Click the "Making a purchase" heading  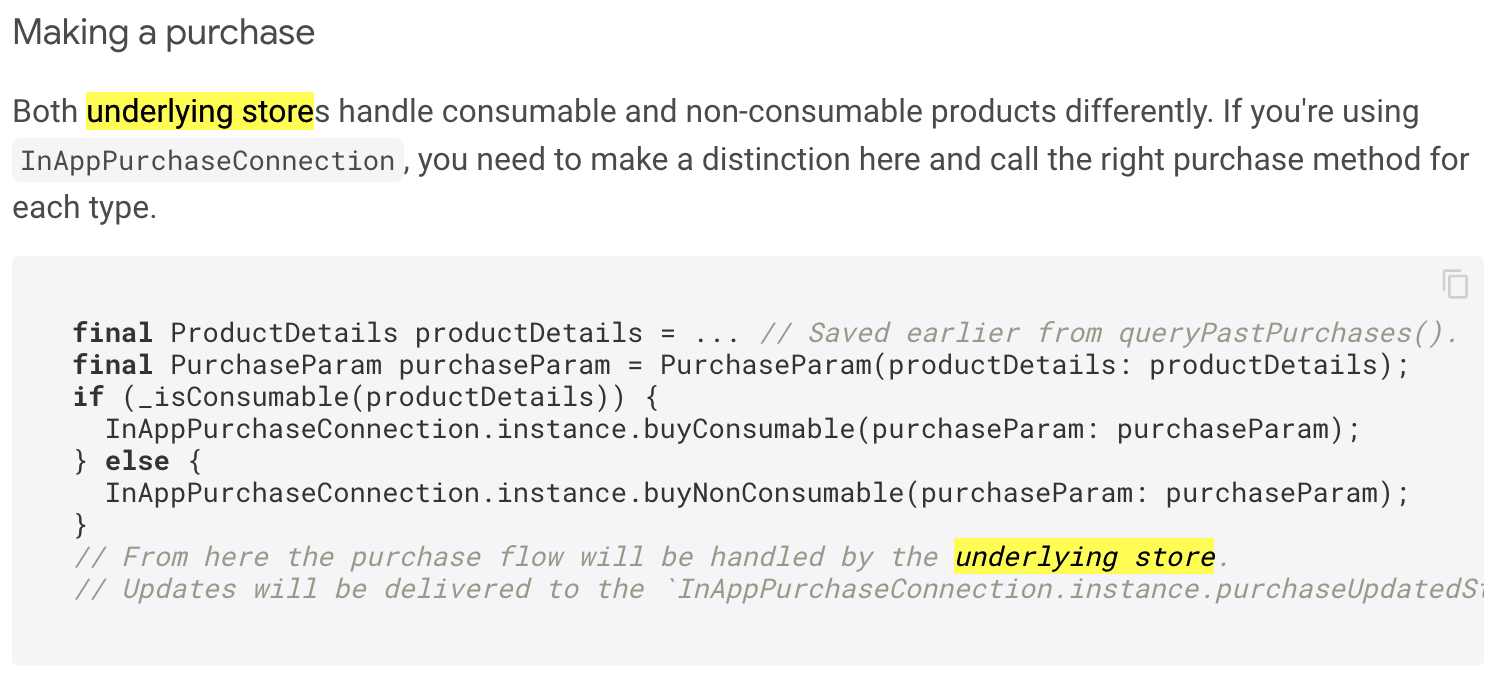point(164,33)
